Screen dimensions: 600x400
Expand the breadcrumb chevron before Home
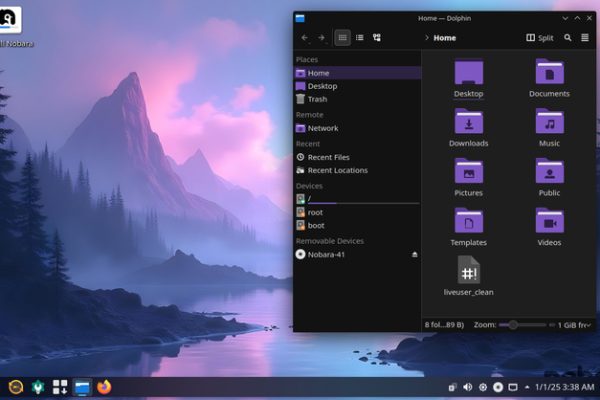[426, 38]
